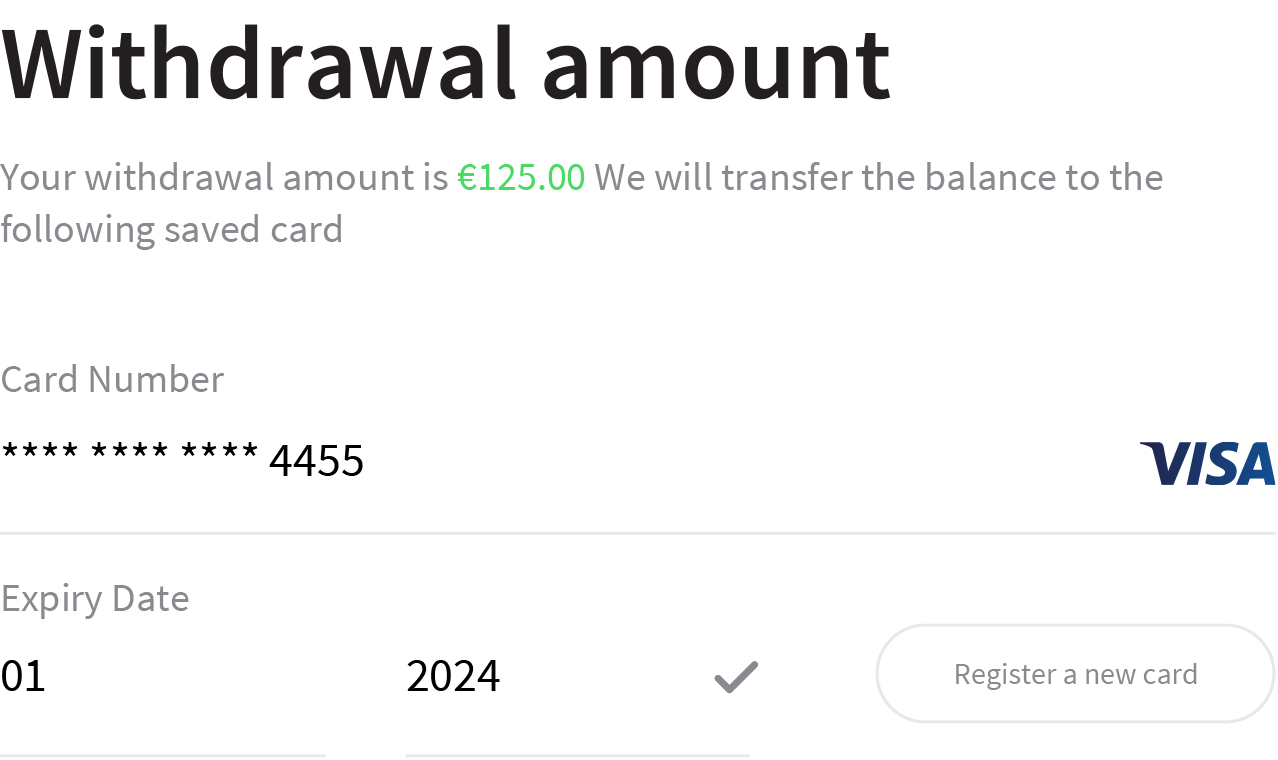Click the Expiry Date label
Screen dimensions: 1278x760
point(95,598)
